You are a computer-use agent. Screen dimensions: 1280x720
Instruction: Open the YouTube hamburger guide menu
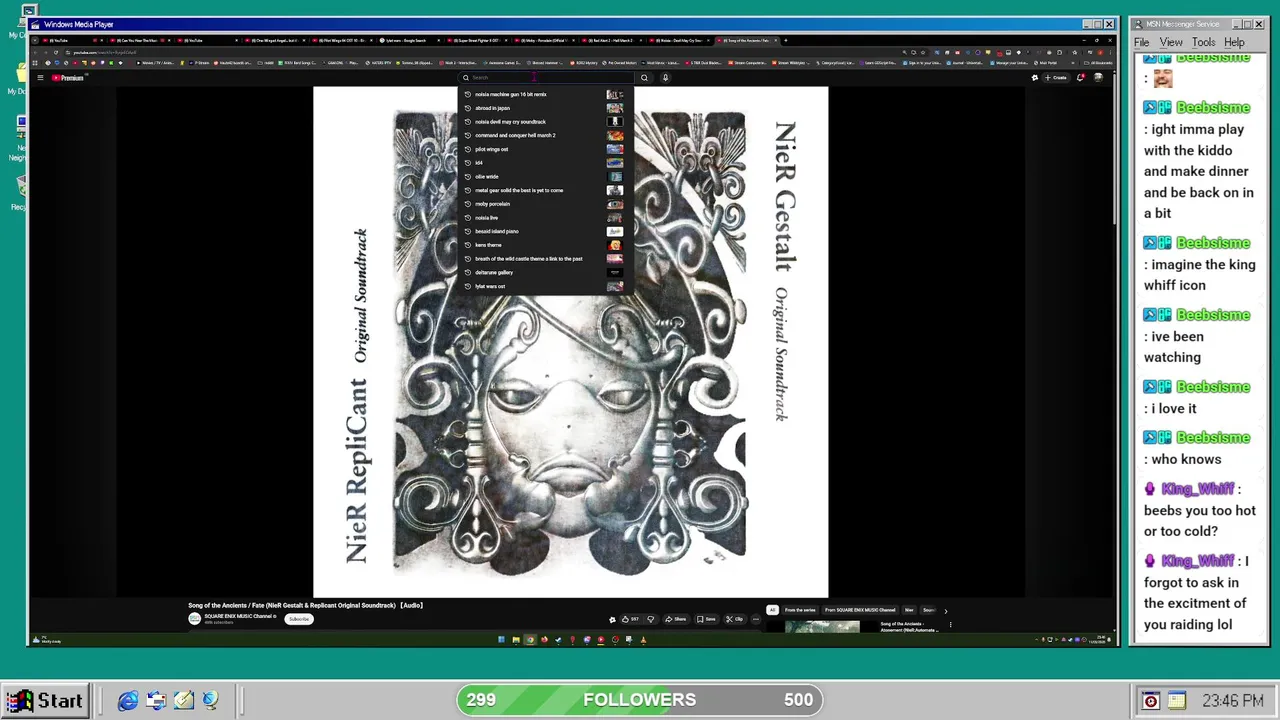pyautogui.click(x=41, y=77)
